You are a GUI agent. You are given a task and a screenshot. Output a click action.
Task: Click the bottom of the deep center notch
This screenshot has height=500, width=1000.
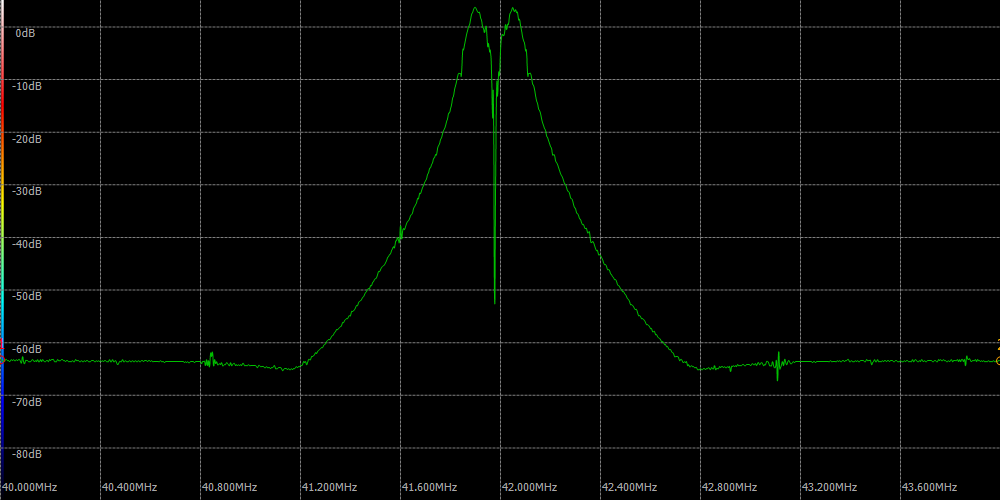pyautogui.click(x=495, y=301)
